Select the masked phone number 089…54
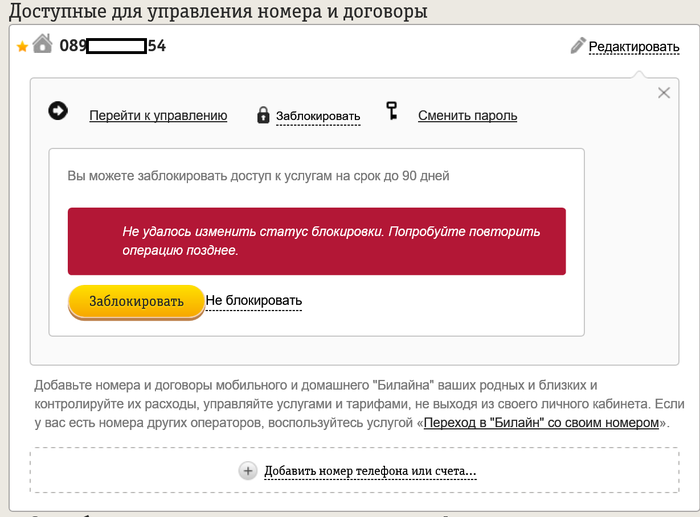The height and width of the screenshot is (517, 700). [x=112, y=45]
